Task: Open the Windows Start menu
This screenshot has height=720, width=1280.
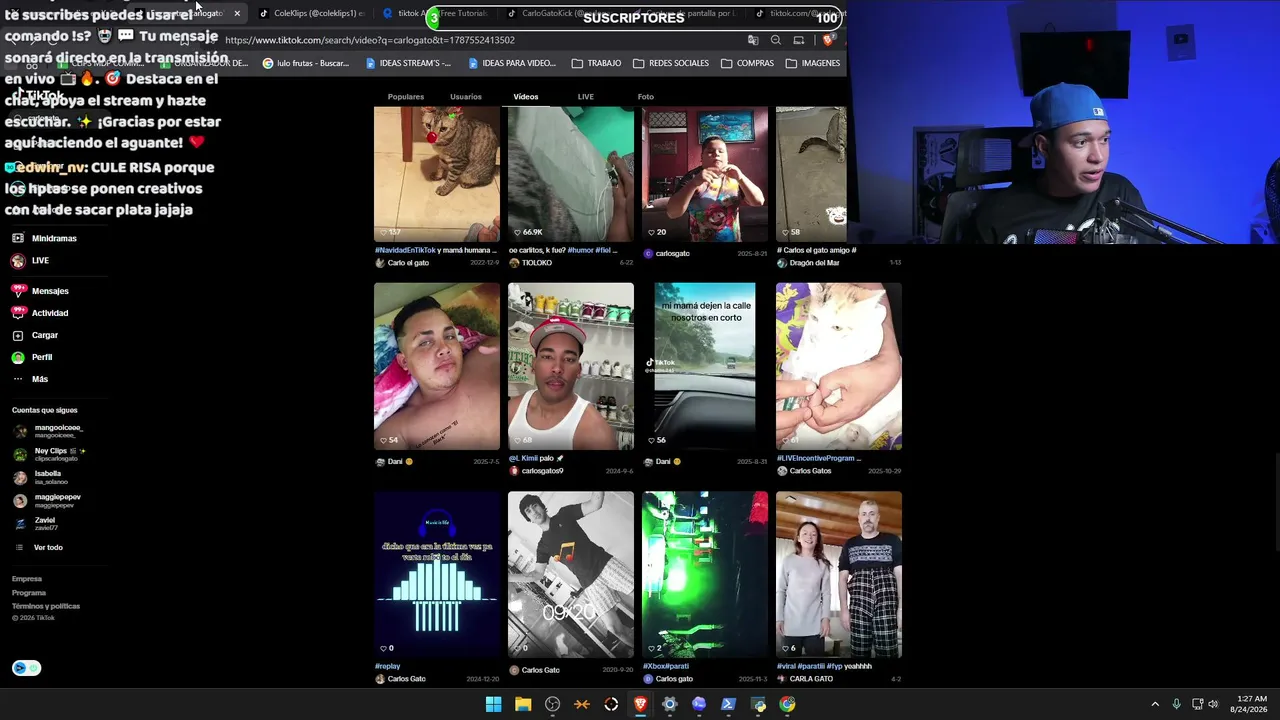Action: click(x=493, y=704)
